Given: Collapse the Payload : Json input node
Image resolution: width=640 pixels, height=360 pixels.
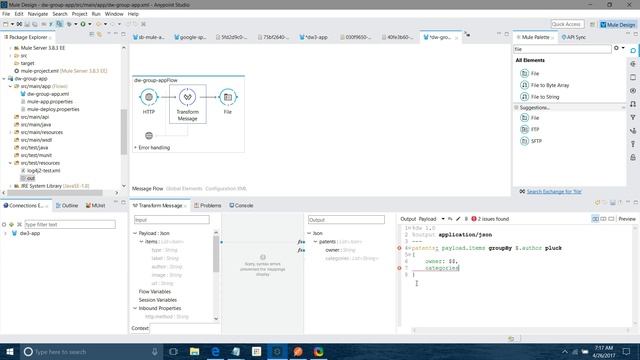Looking at the screenshot, I should 135,233.
